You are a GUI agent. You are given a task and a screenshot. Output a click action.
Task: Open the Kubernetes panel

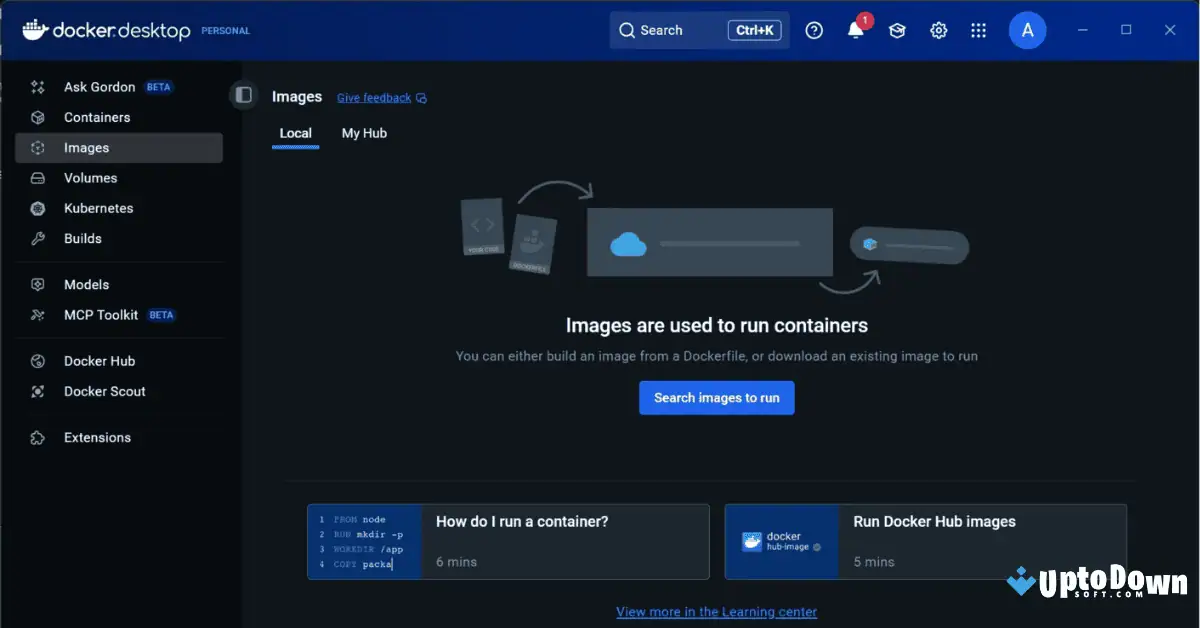[99, 208]
